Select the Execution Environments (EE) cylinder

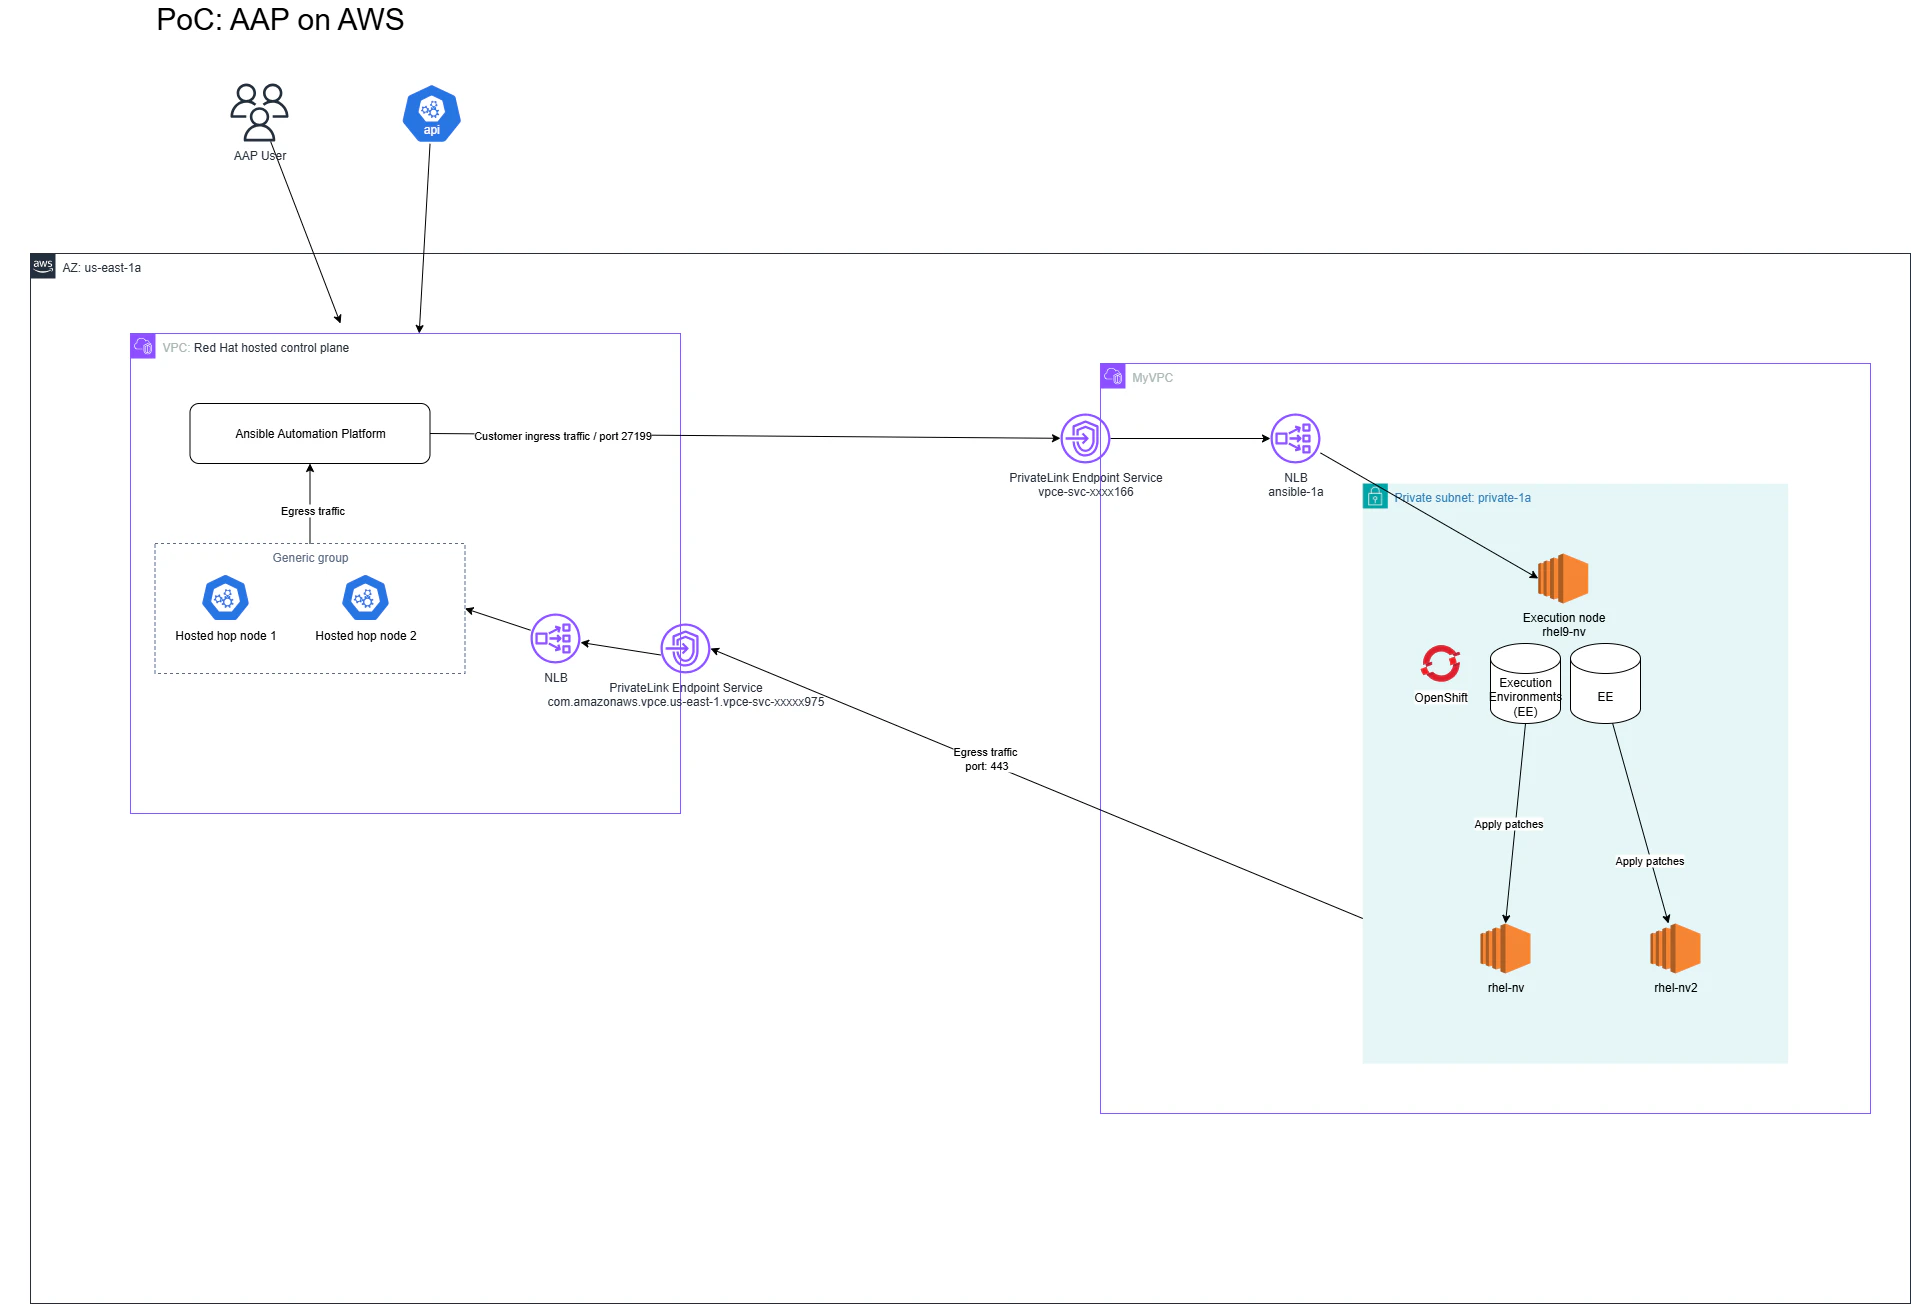(1525, 683)
